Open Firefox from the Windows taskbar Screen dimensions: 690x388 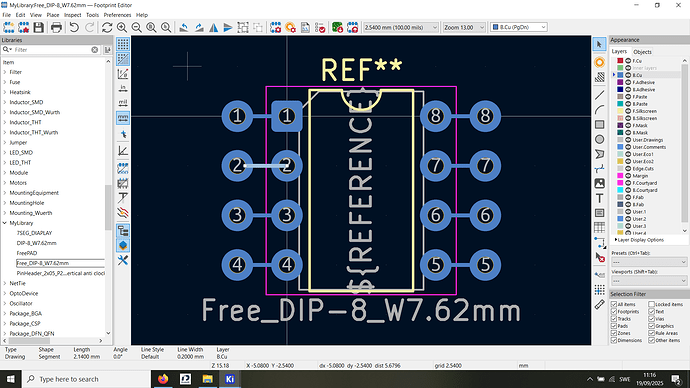pos(163,379)
